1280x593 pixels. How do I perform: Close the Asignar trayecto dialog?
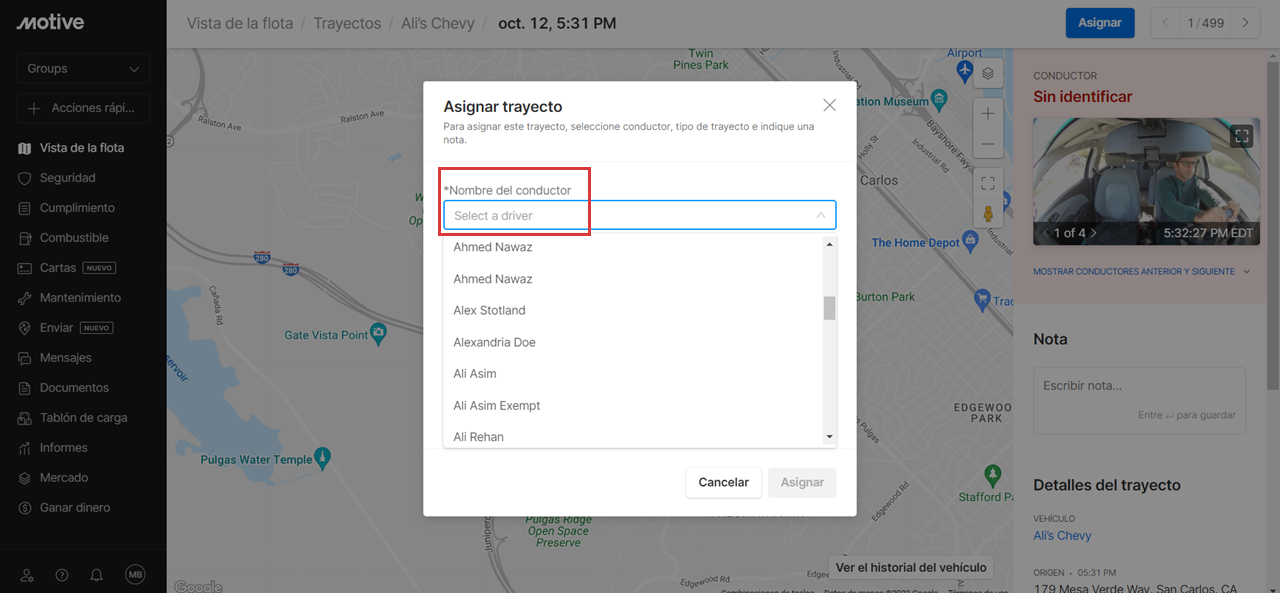pyautogui.click(x=829, y=105)
